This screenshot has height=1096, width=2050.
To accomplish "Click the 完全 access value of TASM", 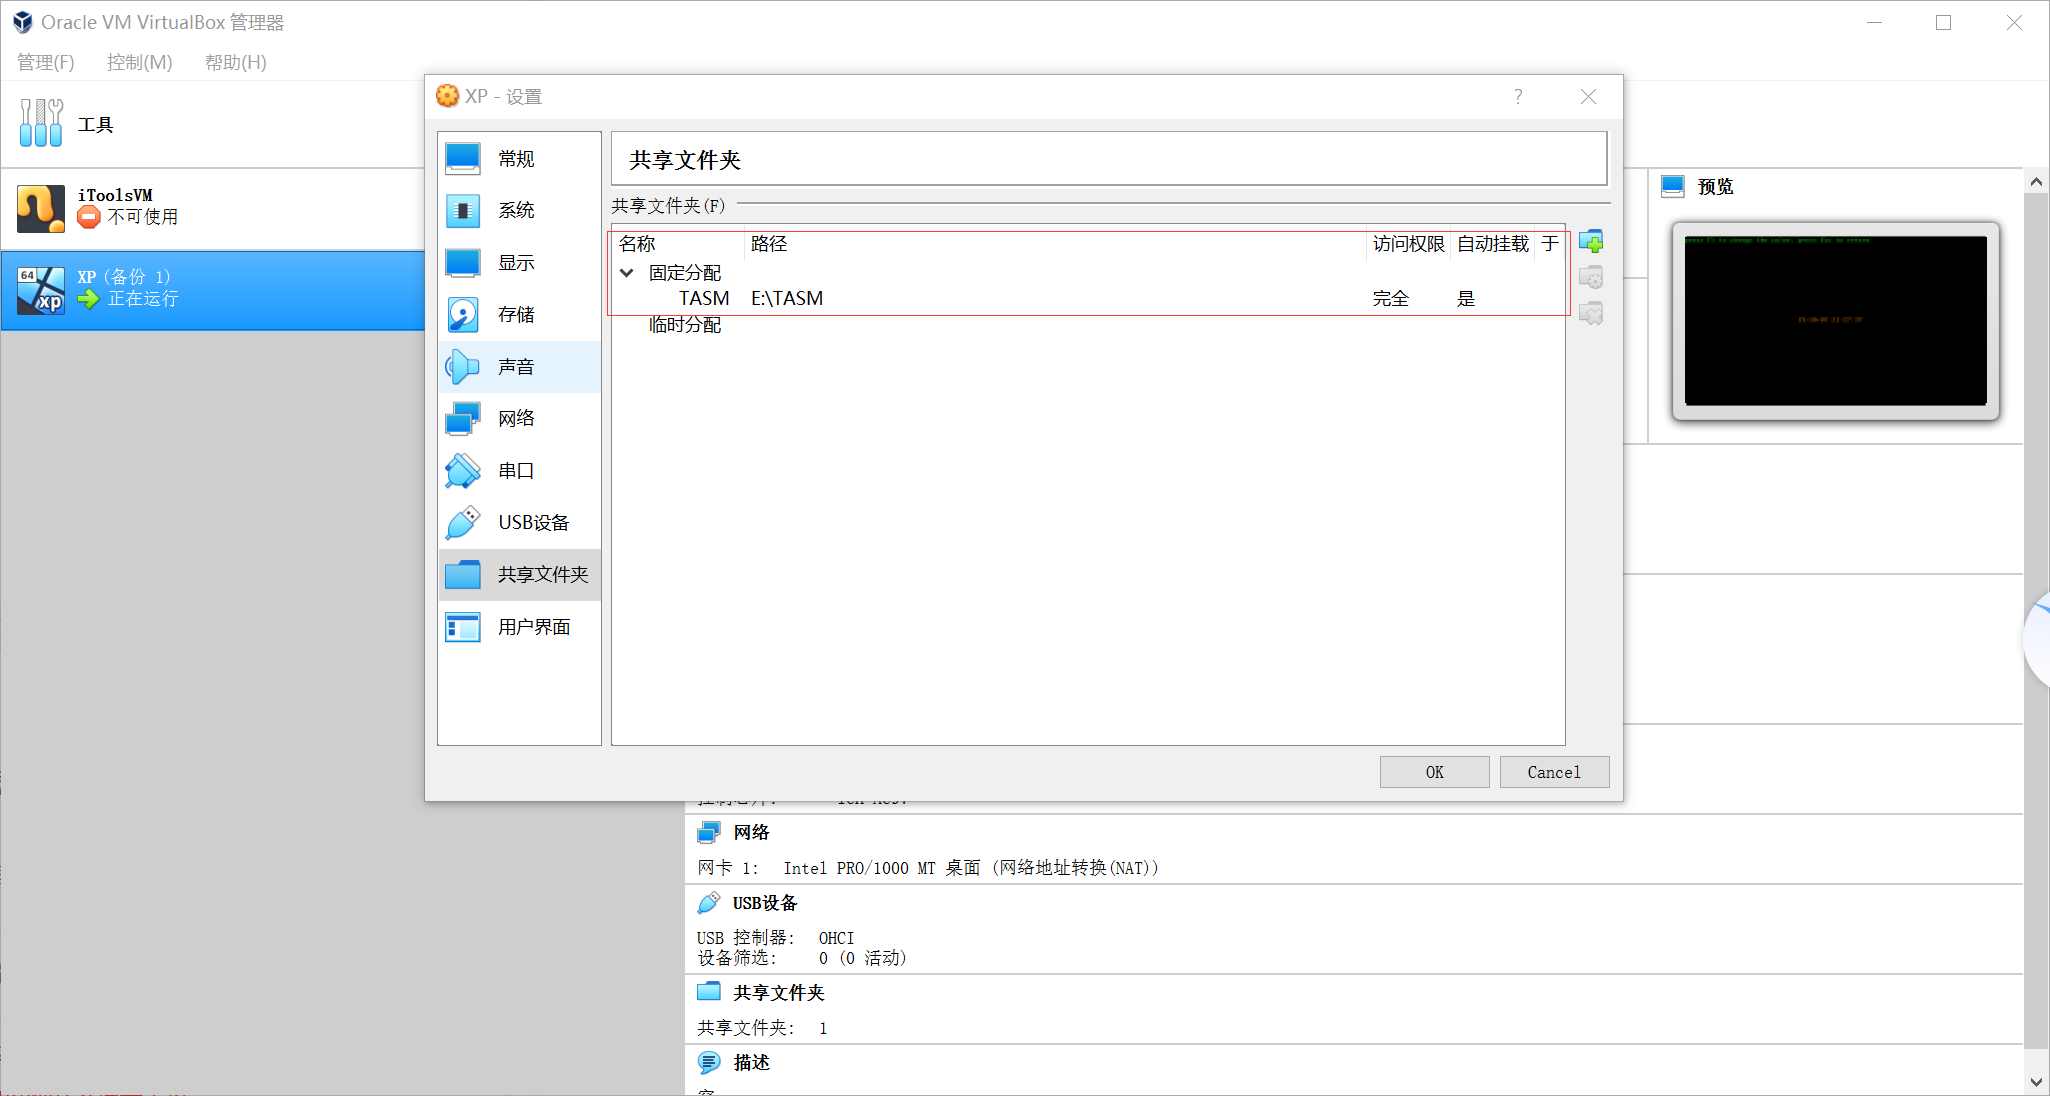I will coord(1391,298).
